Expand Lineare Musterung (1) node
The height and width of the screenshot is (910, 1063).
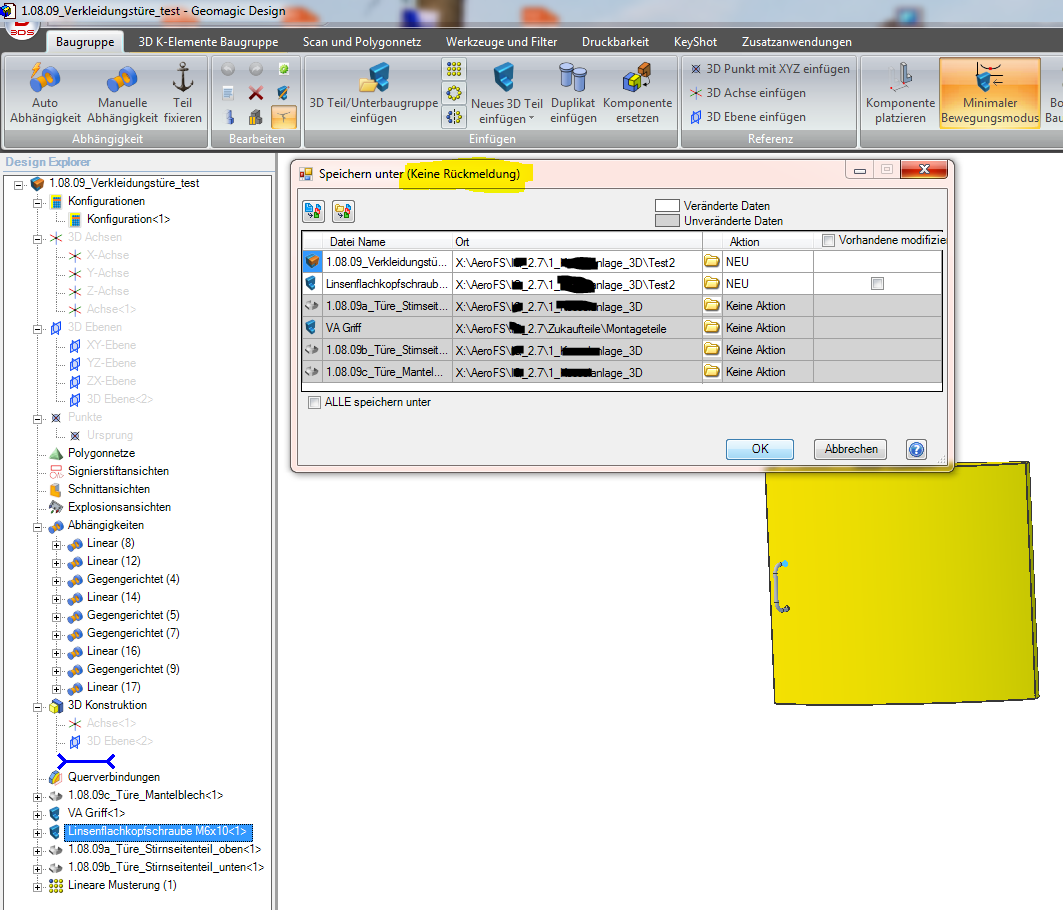(x=38, y=886)
